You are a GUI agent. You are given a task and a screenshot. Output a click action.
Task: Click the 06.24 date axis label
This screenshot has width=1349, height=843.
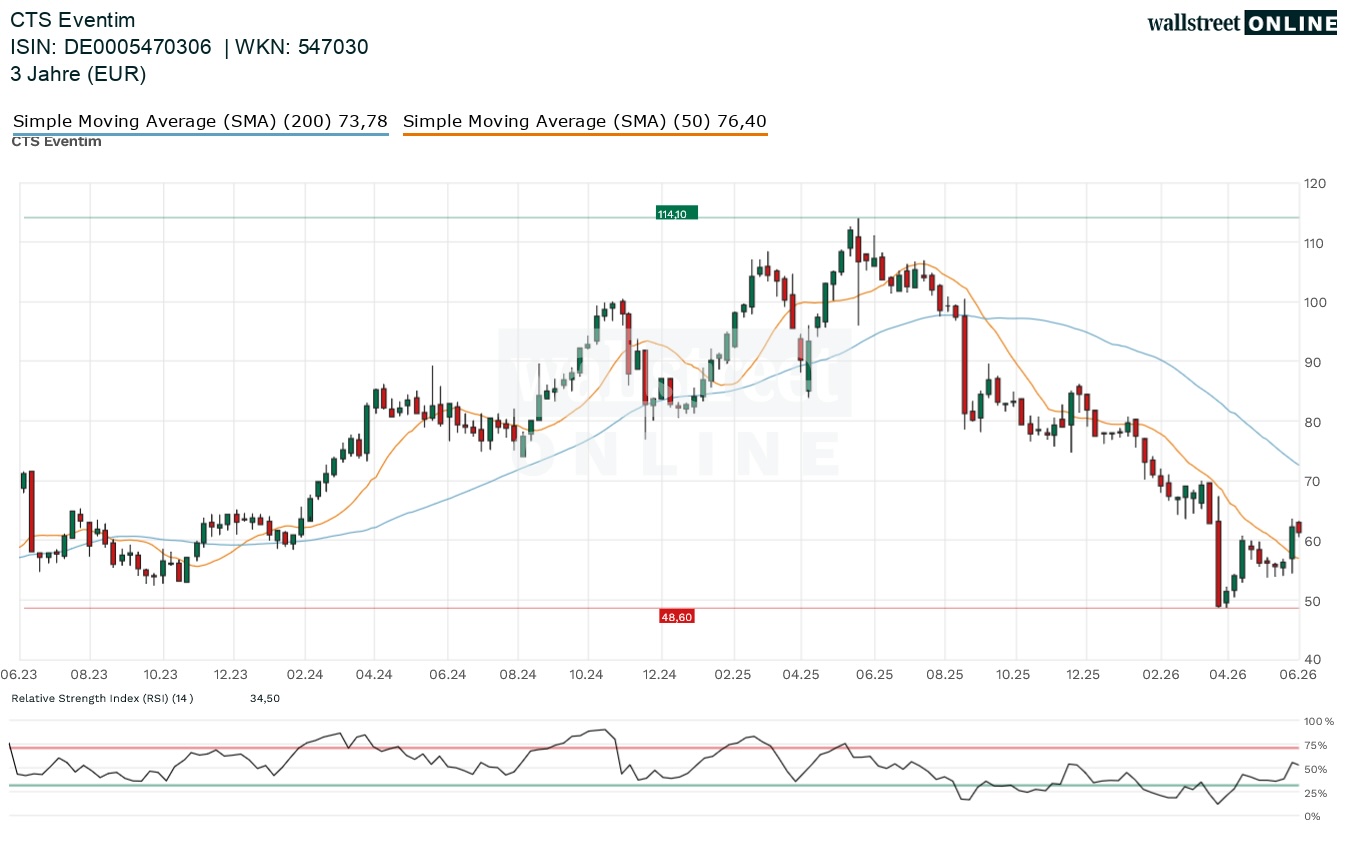pyautogui.click(x=447, y=675)
